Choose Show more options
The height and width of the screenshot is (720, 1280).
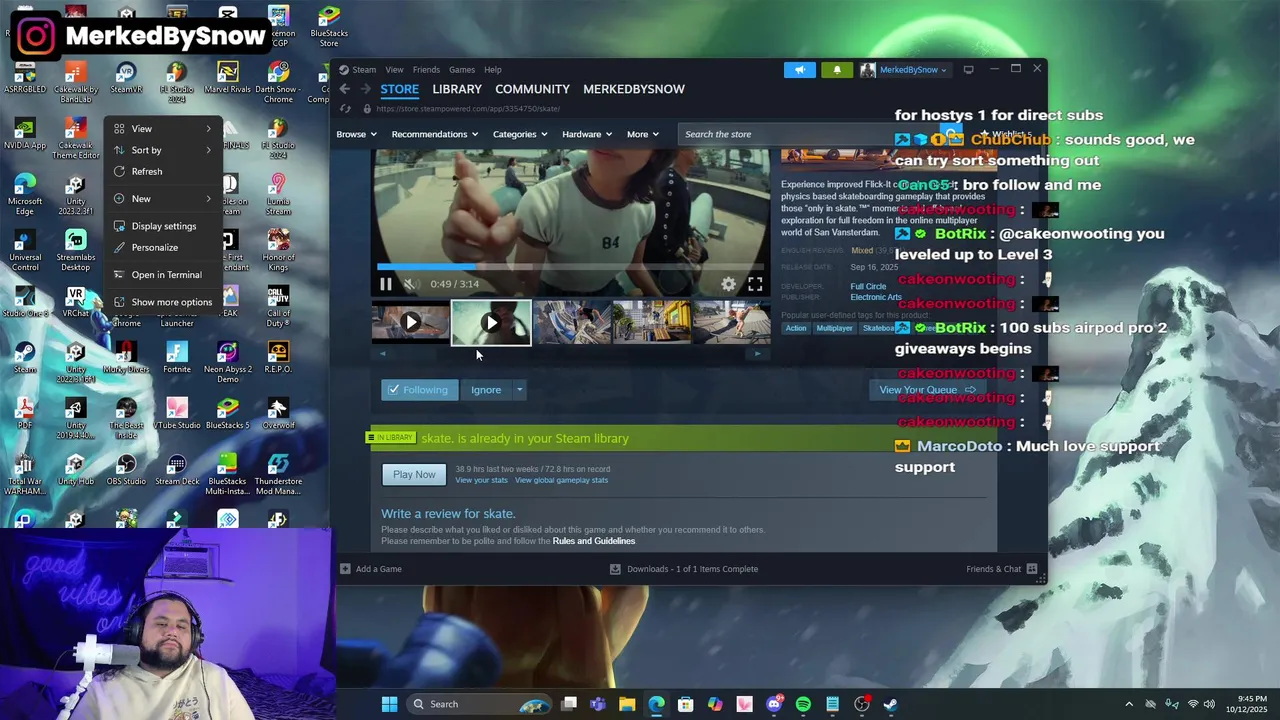pos(163,302)
